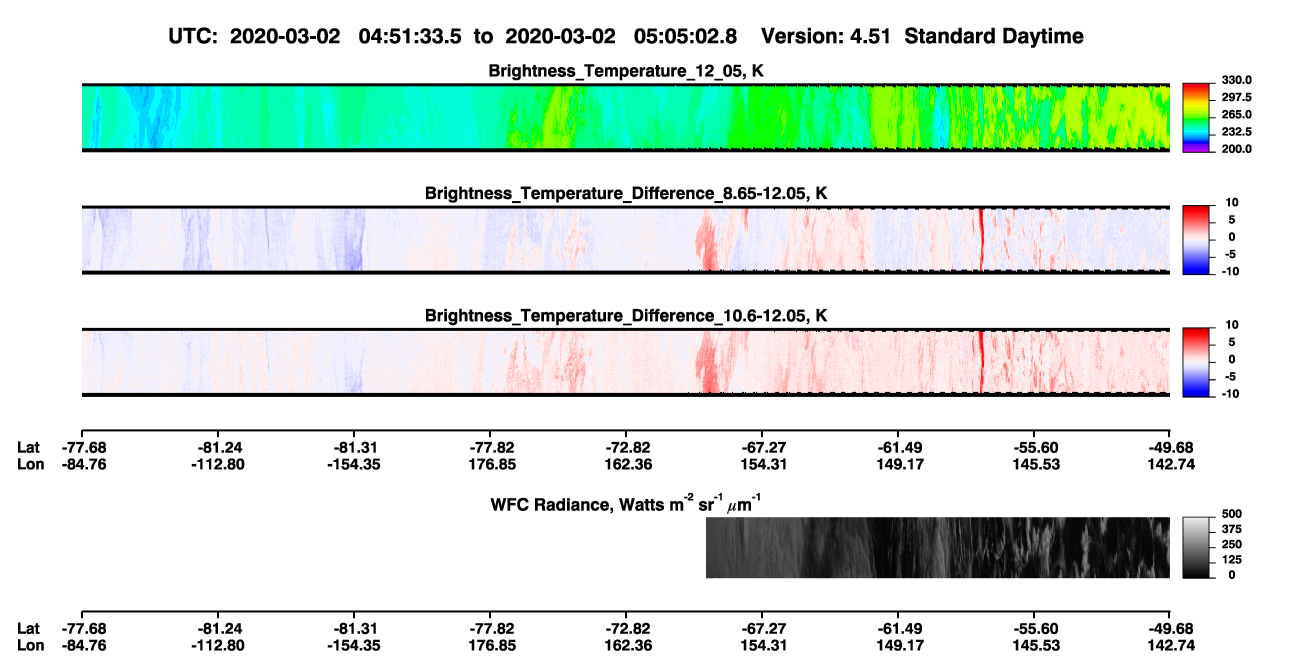Viewport: 1300px width, 667px height.
Task: Click the red-blue colorbar beside the 10.6-12.05 panel
Action: [1196, 362]
